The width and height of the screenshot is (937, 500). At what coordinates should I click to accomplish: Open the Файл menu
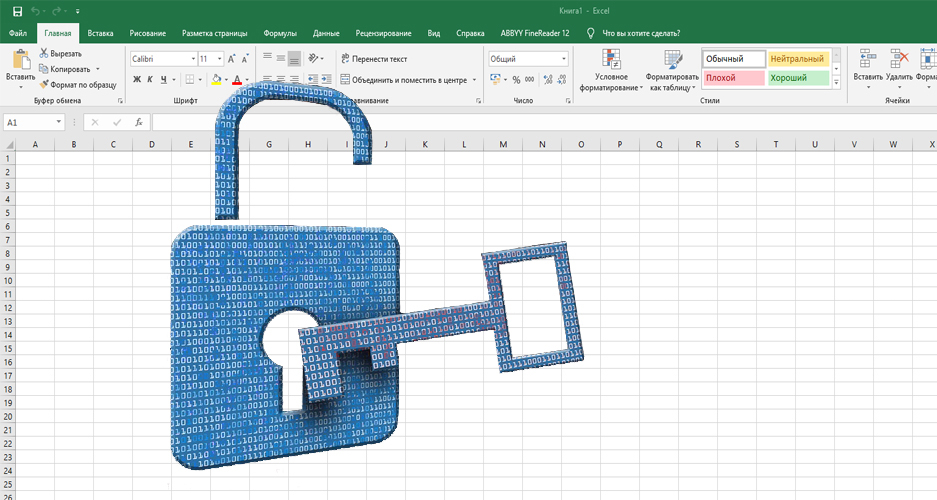[x=18, y=33]
